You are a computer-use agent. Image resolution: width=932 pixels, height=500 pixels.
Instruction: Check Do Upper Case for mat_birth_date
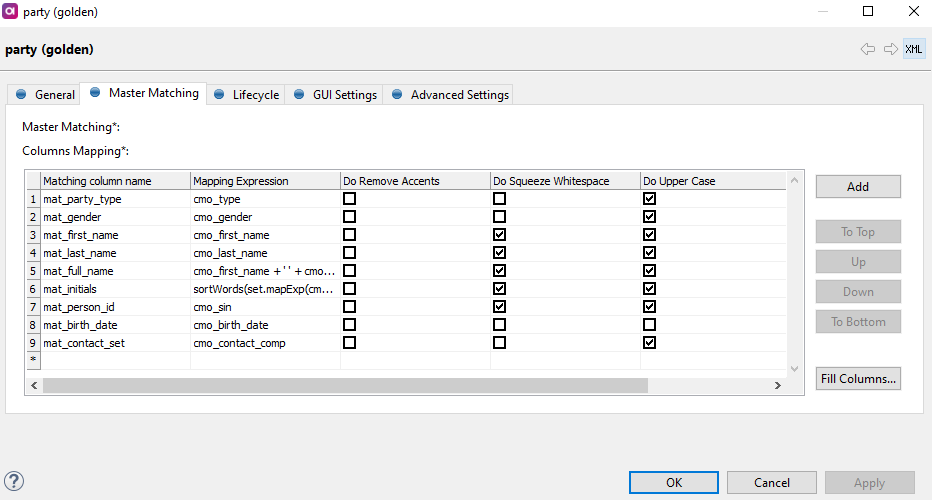coord(649,325)
